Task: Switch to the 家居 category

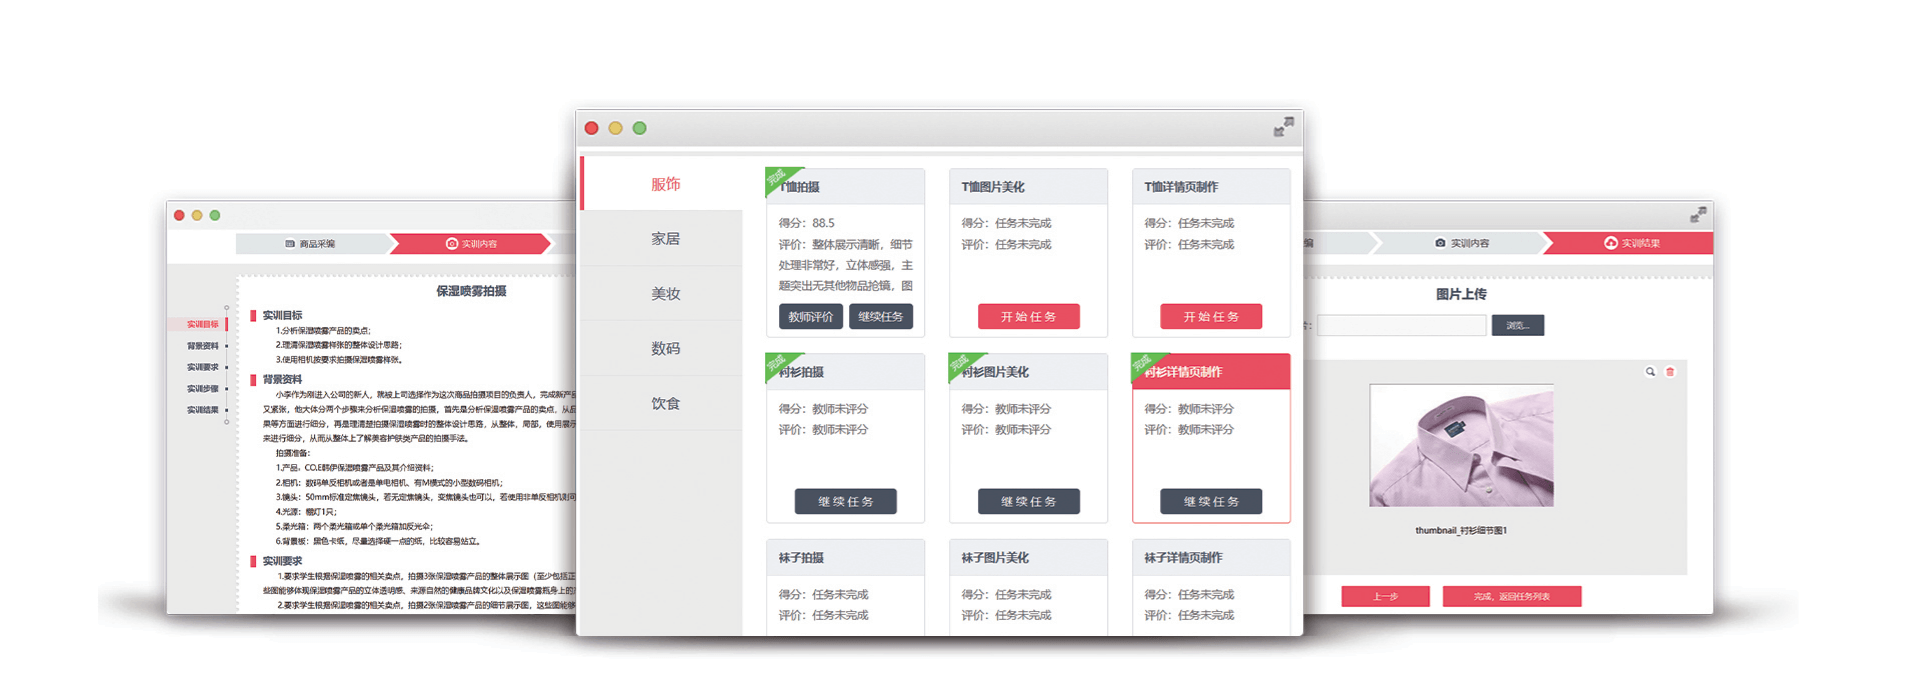Action: (665, 239)
